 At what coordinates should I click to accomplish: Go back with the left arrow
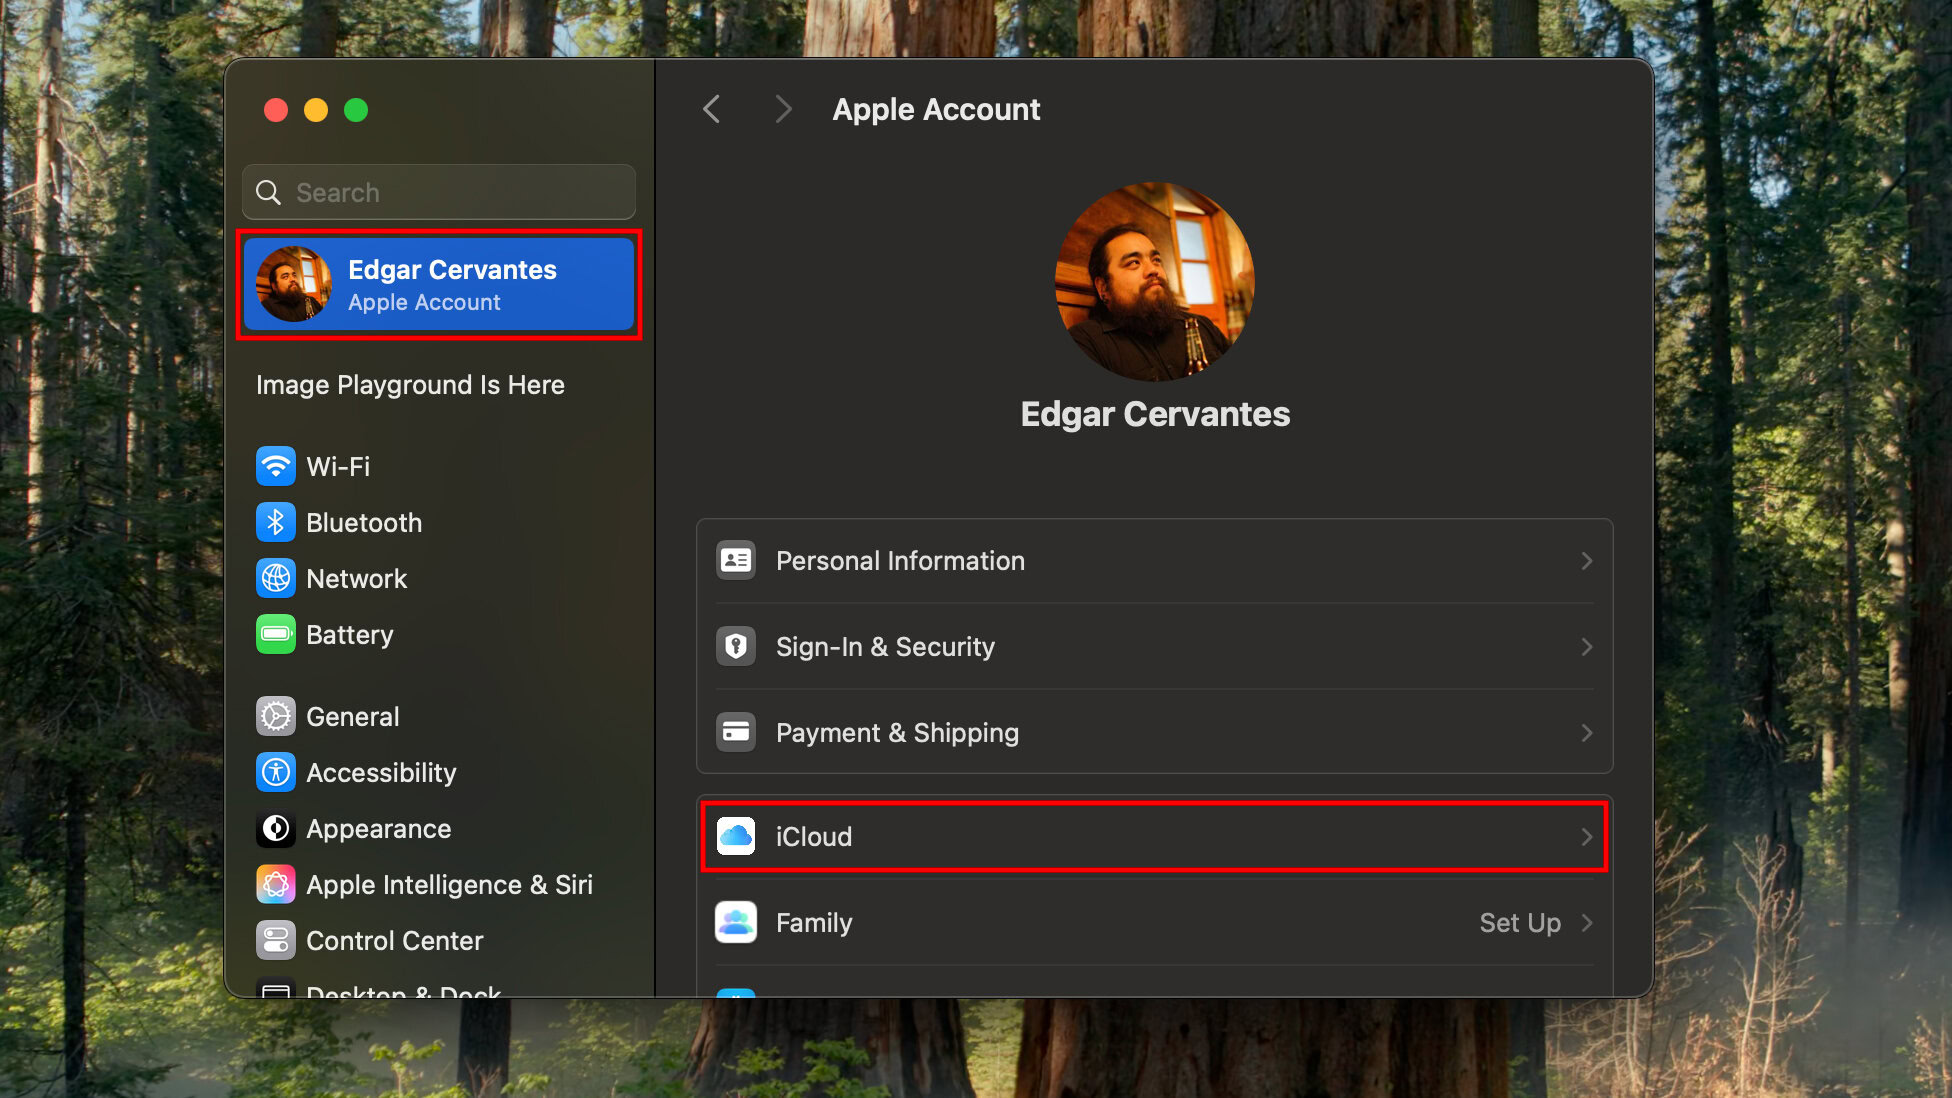pyautogui.click(x=712, y=109)
